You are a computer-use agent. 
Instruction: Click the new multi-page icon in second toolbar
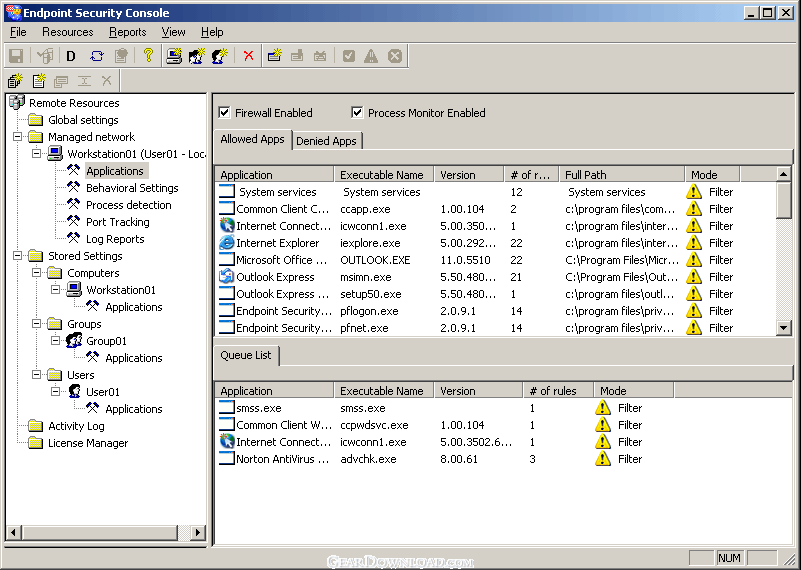[15, 81]
